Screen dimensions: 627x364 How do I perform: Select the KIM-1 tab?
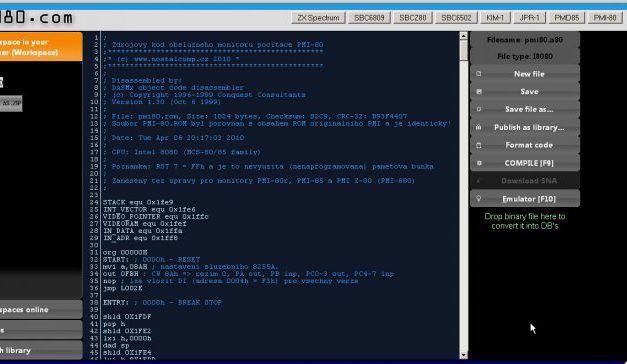[x=495, y=18]
